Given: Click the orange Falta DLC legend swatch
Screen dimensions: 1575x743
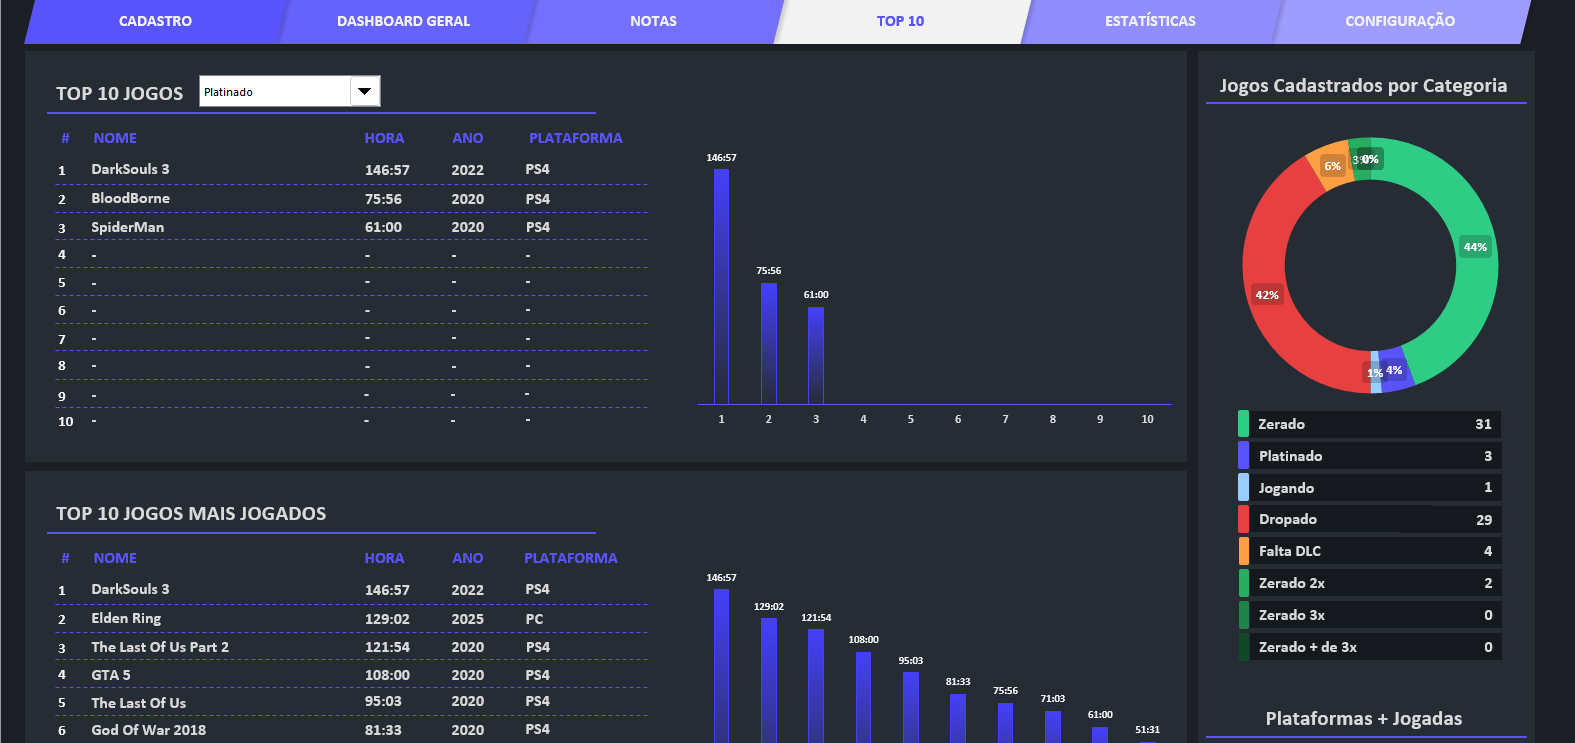Looking at the screenshot, I should 1243,551.
